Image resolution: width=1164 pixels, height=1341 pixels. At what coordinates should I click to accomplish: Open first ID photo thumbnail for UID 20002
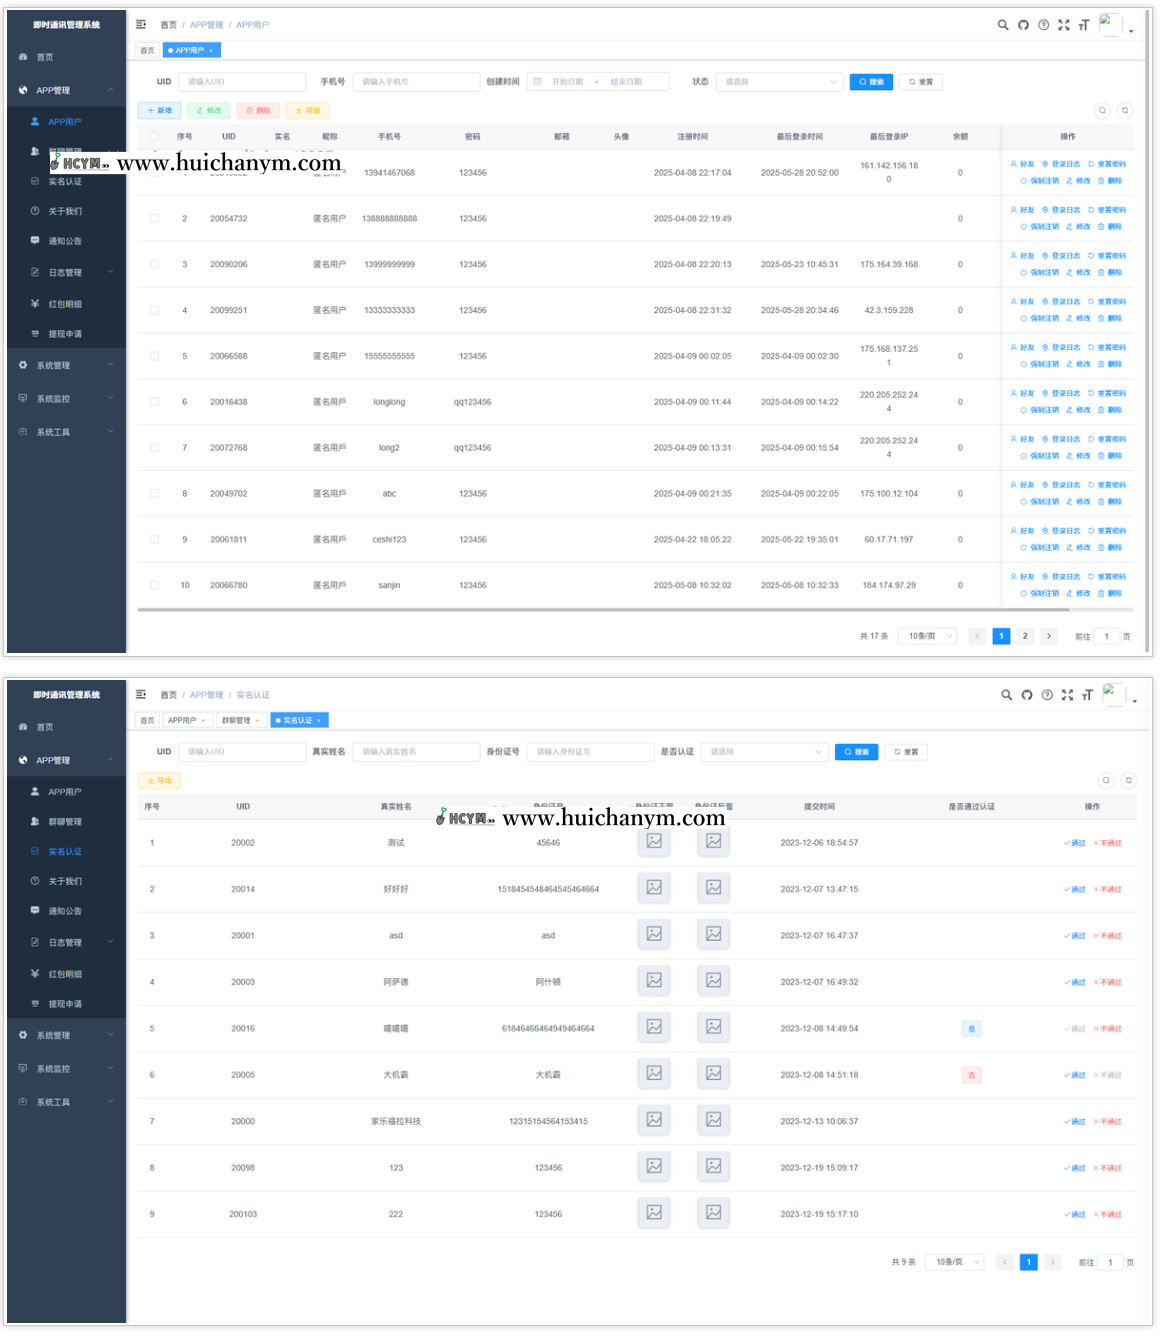654,842
